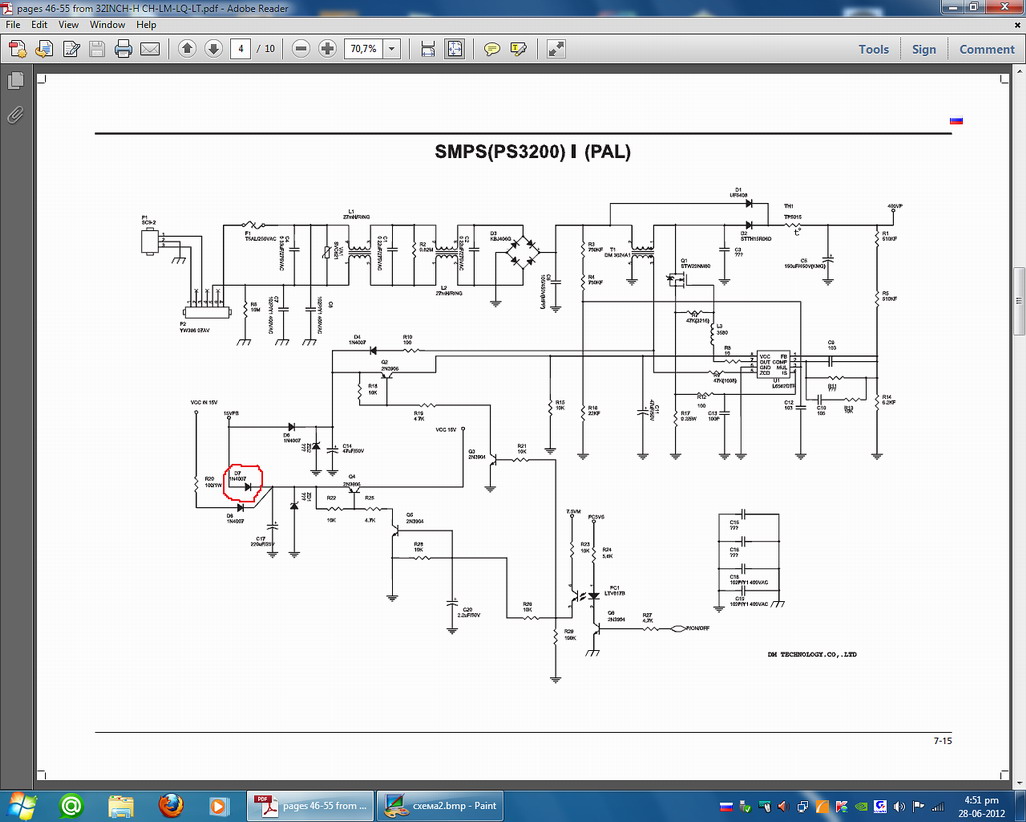Zoom out with the minus button

[x=301, y=49]
